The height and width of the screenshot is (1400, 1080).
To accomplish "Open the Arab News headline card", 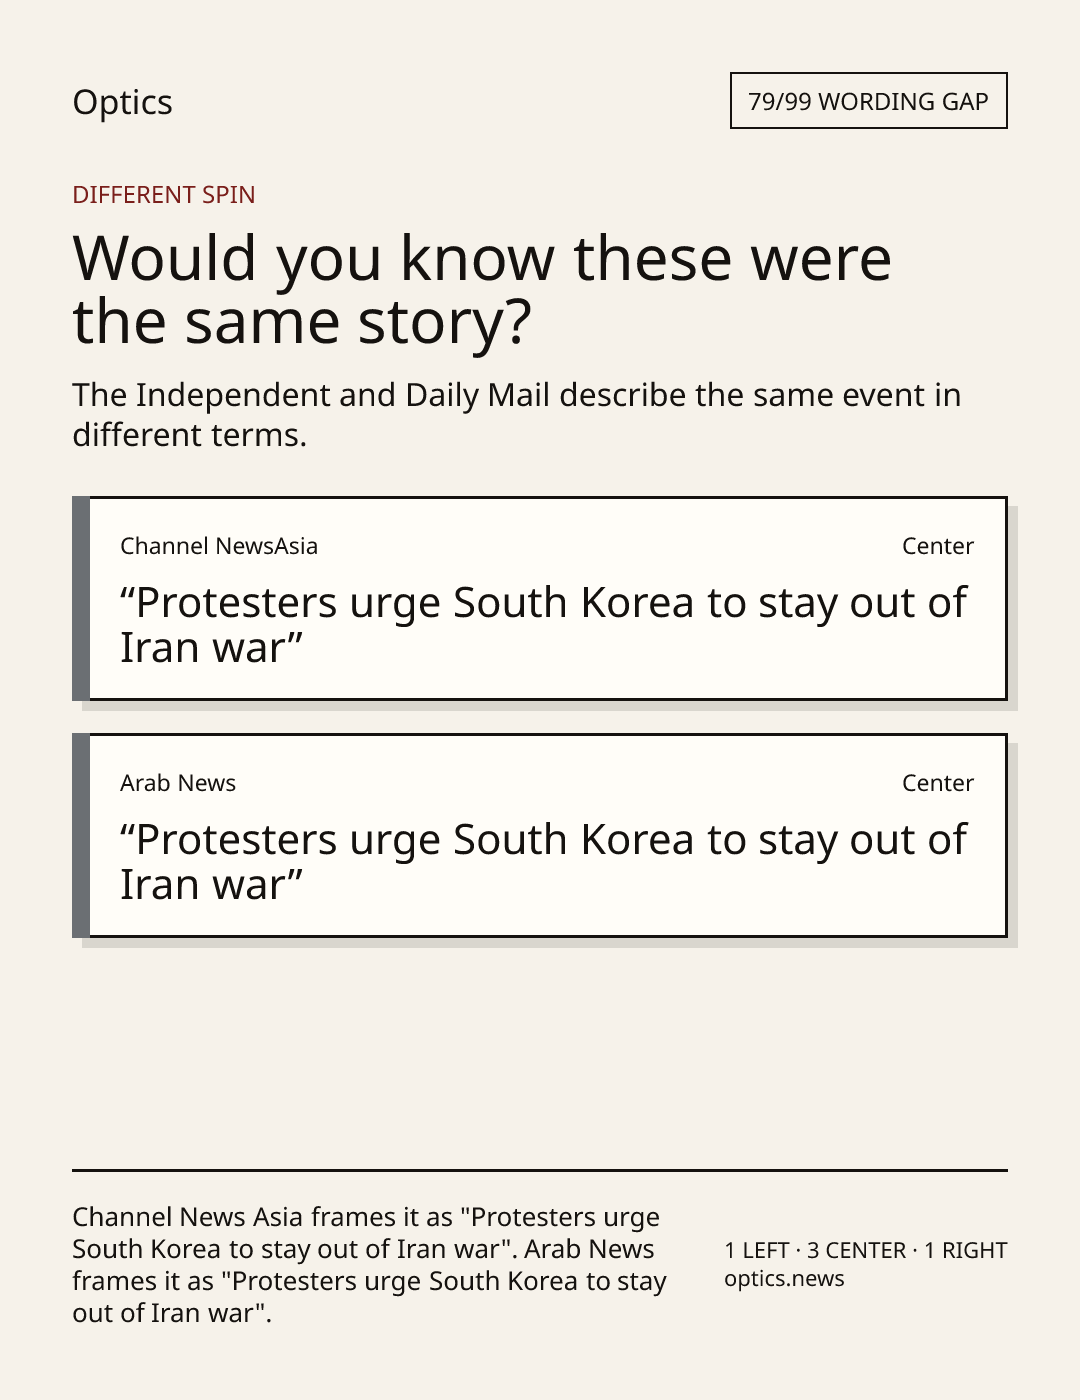I will point(540,835).
